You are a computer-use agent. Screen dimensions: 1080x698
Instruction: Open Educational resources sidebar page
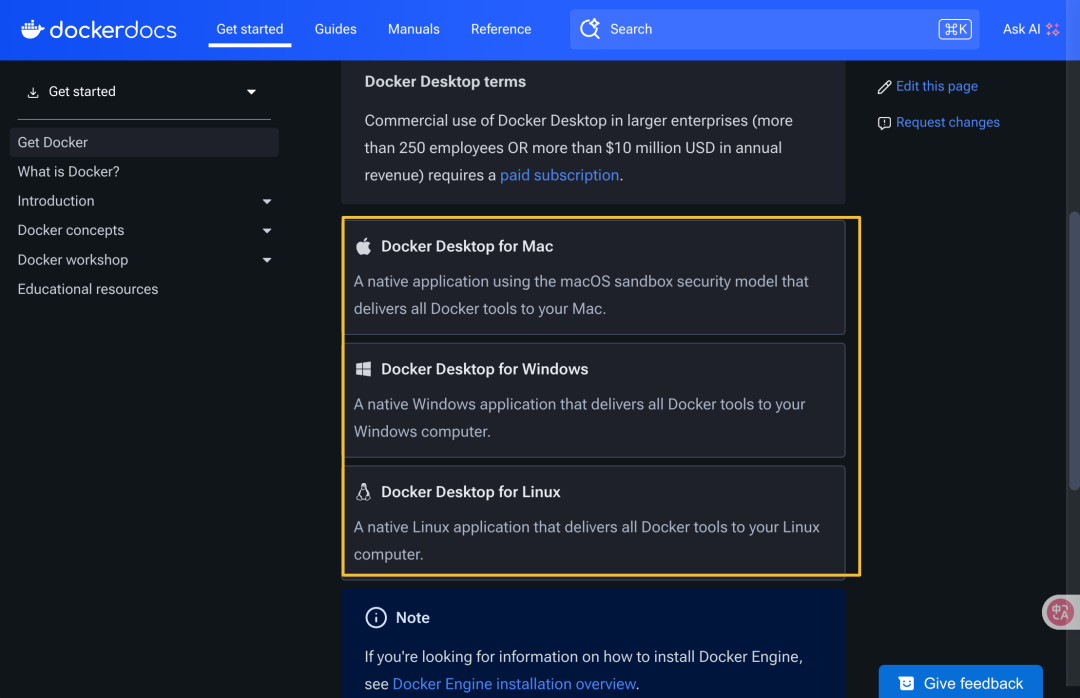(x=87, y=289)
